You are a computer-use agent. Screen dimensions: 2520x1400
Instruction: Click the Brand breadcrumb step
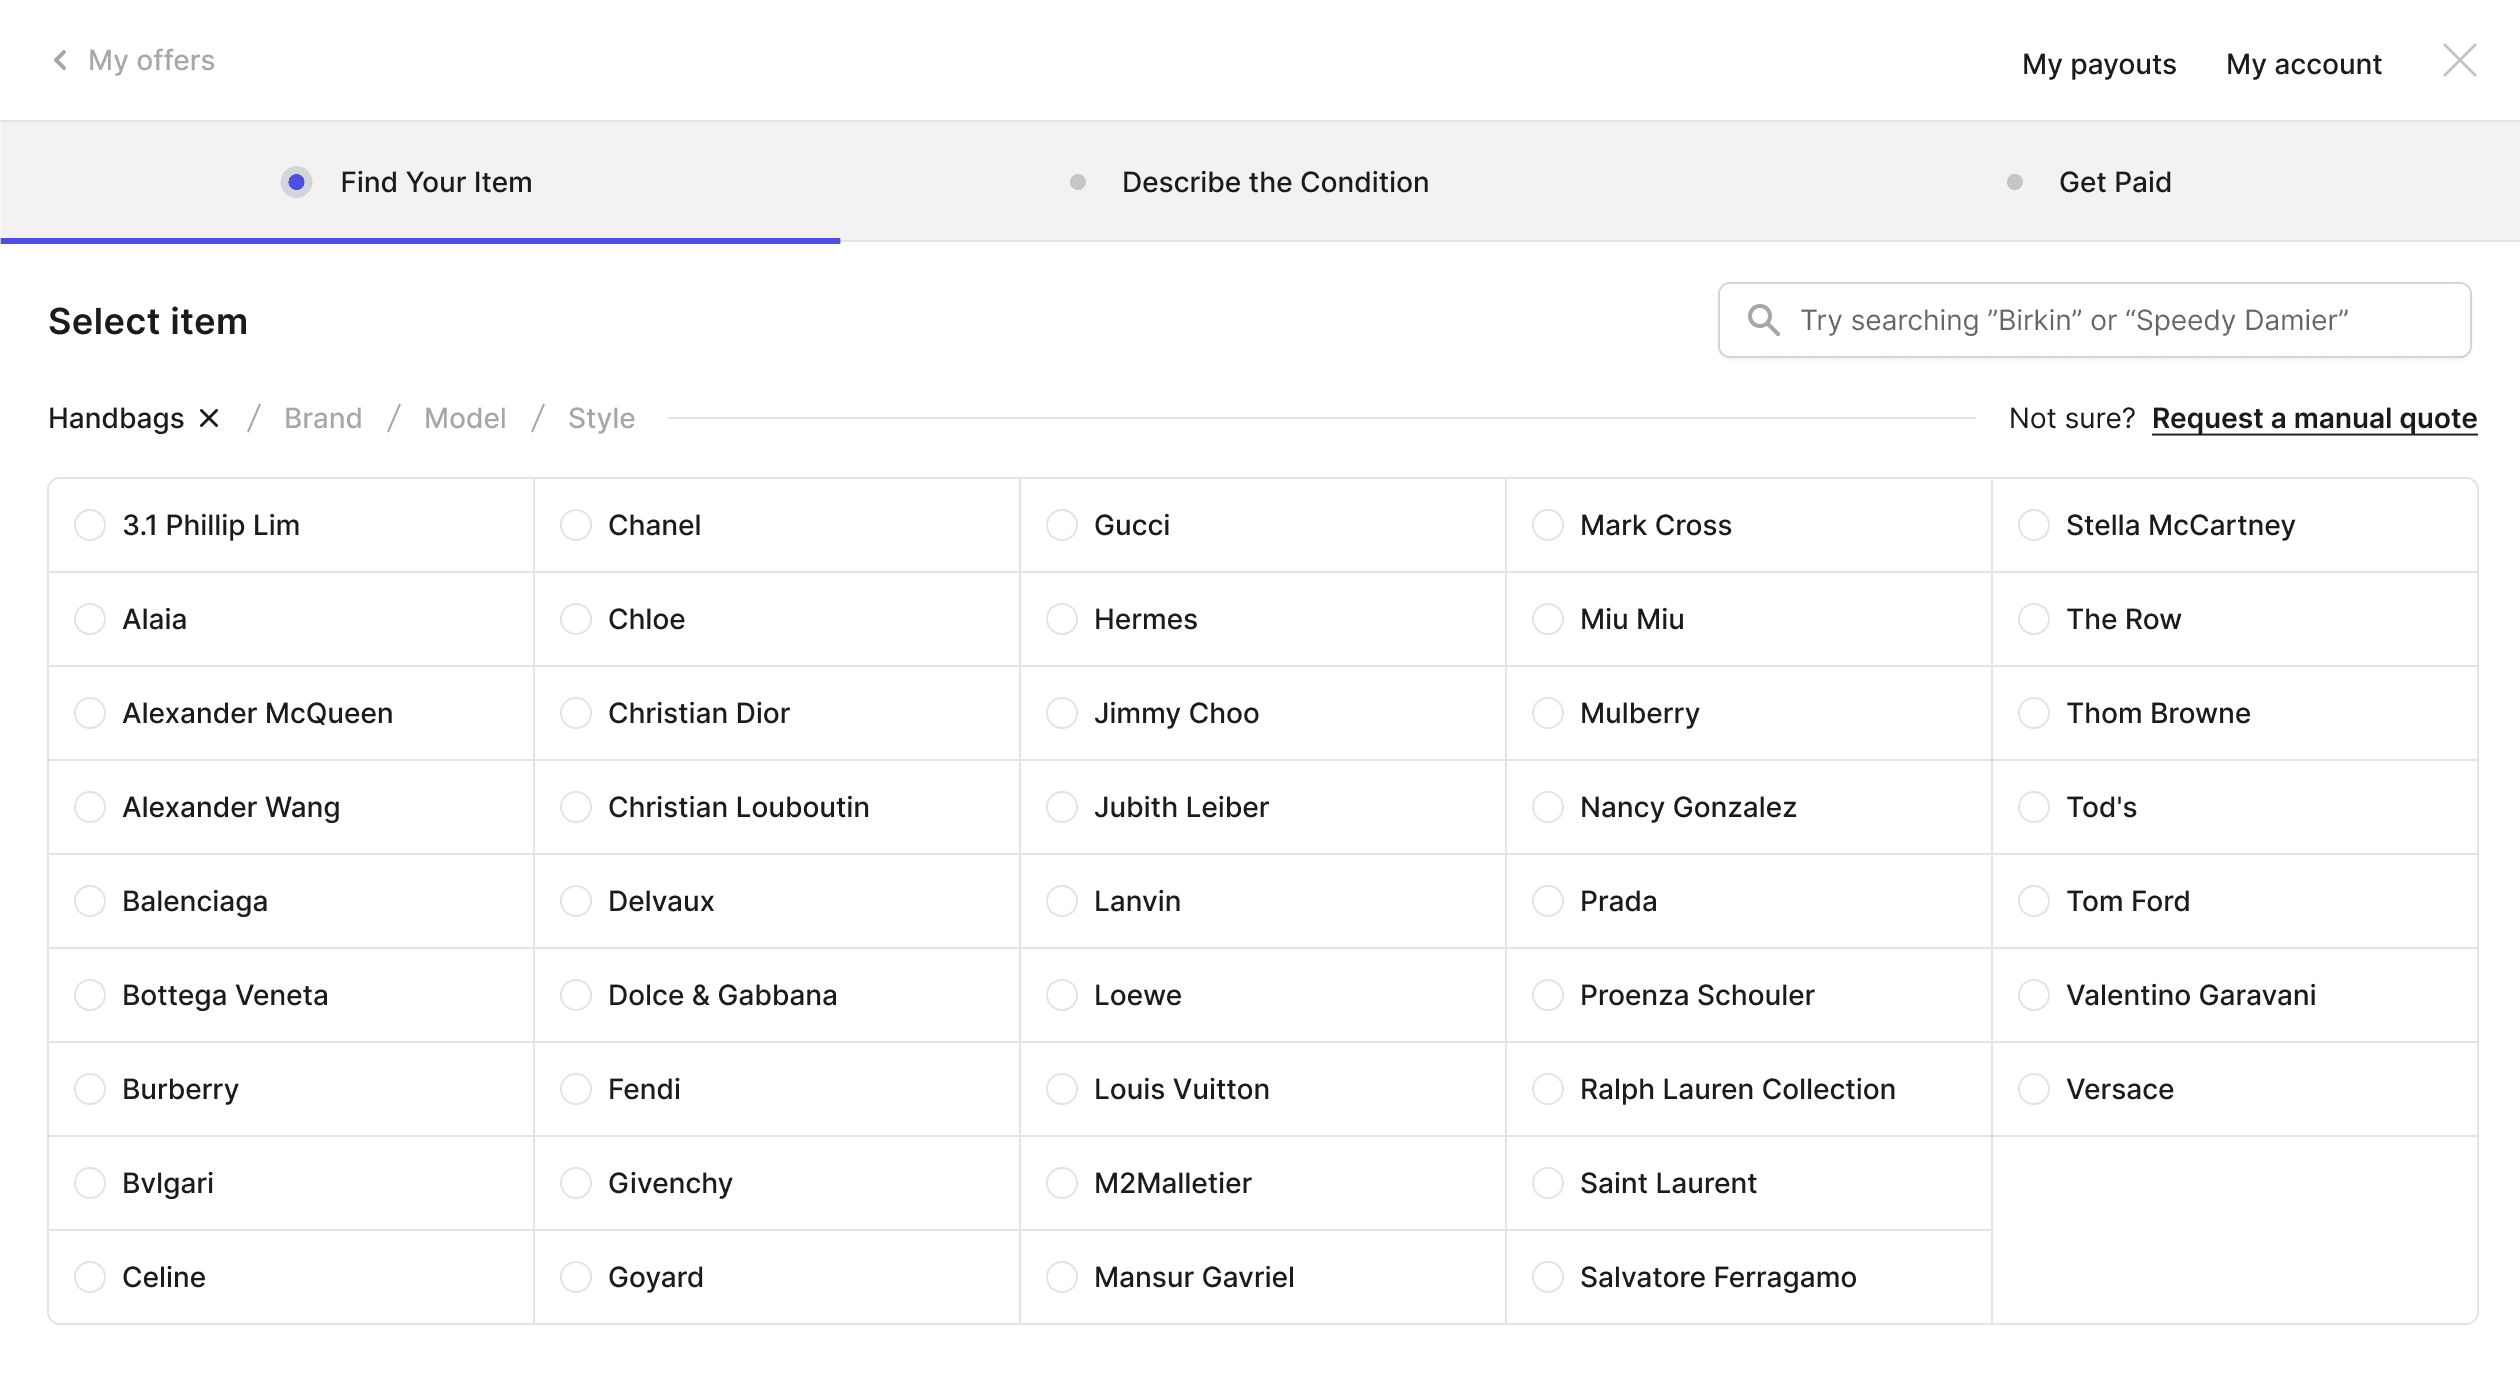[323, 418]
